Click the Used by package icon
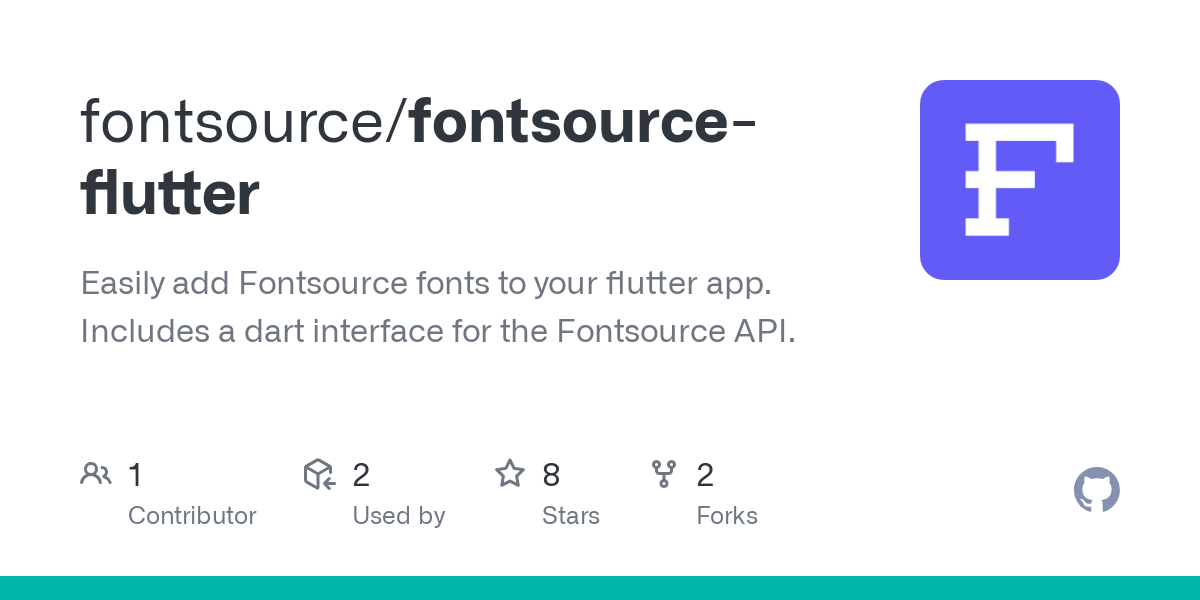 tap(319, 474)
